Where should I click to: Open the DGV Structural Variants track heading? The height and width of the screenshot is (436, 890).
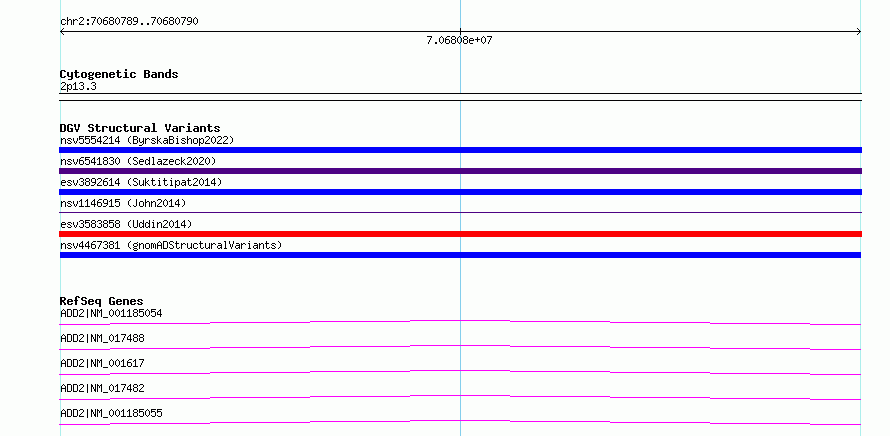(140, 128)
